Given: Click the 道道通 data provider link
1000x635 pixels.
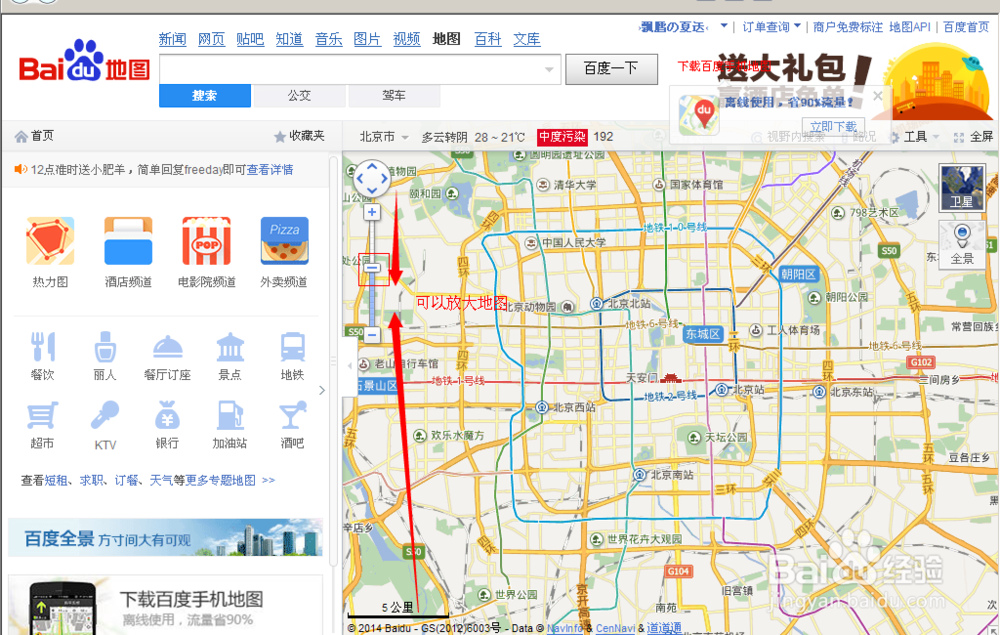Looking at the screenshot, I should tap(664, 628).
